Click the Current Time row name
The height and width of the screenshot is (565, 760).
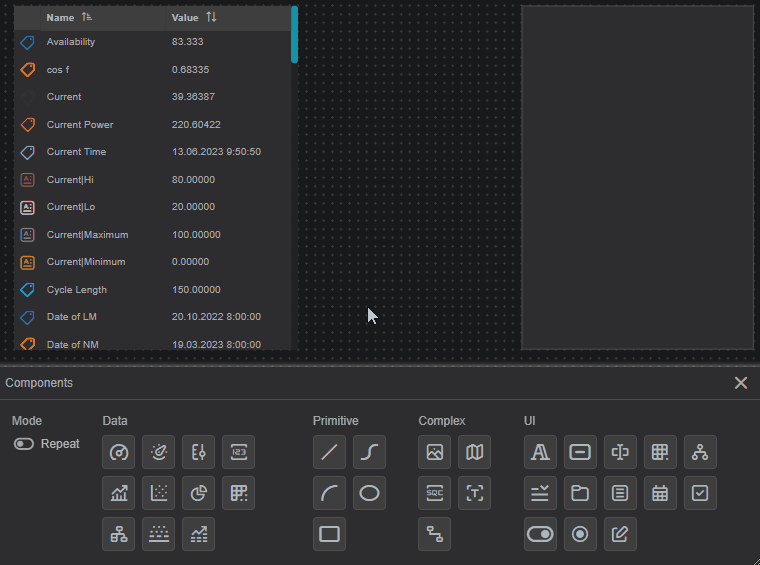click(x=76, y=152)
